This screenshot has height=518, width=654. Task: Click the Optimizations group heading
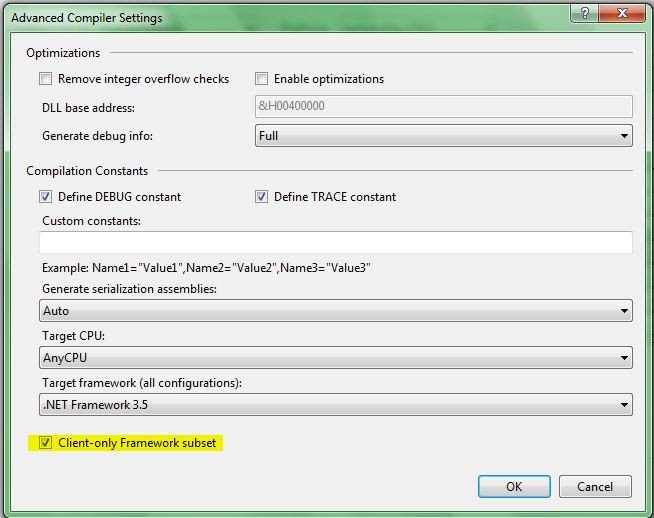[x=63, y=53]
